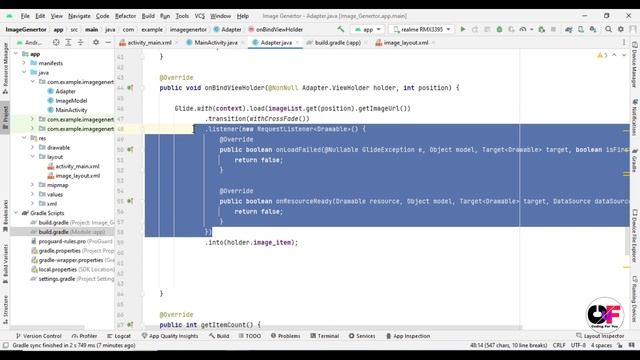Open the app run configuration dropdown
640x360 pixels.
click(367, 29)
